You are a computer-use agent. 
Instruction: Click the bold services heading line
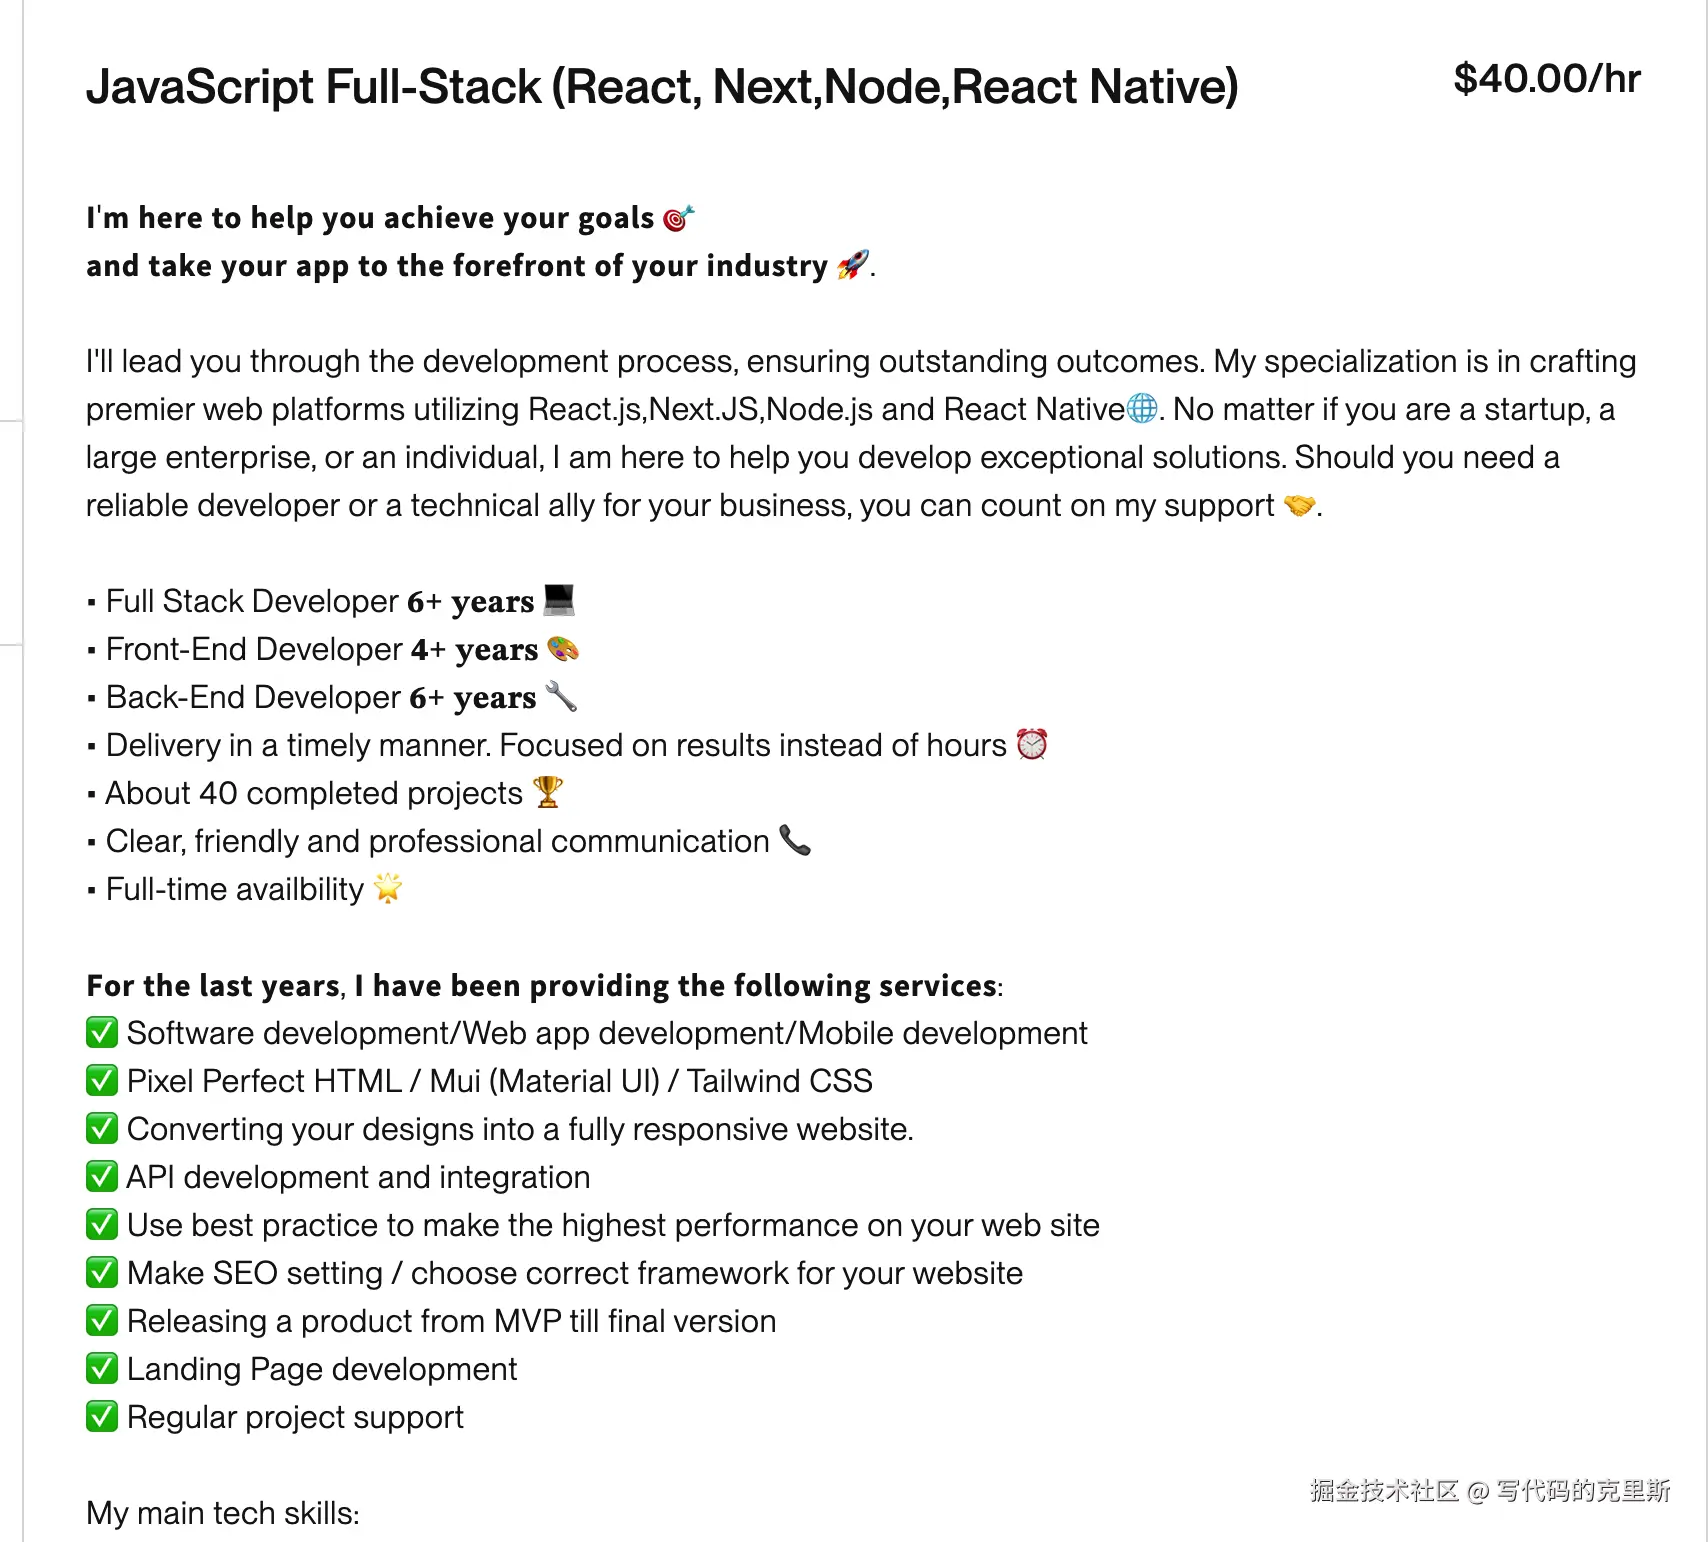543,985
